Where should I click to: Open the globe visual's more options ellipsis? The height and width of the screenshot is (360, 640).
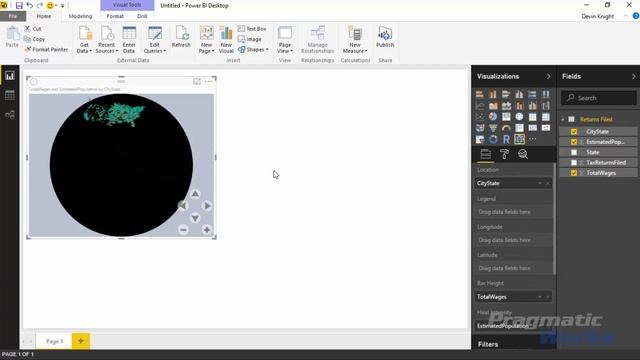click(x=209, y=81)
